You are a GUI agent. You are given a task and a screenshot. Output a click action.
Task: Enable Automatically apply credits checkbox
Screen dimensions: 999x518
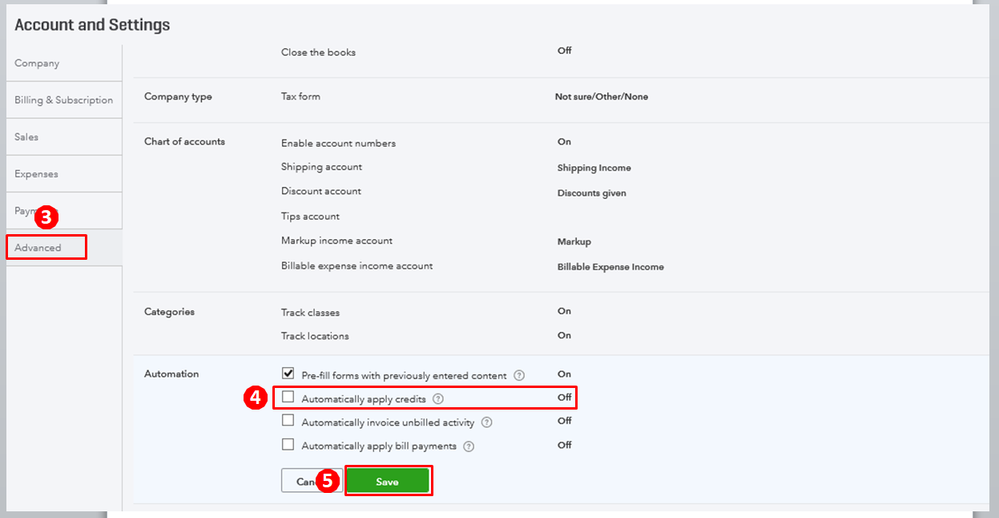[288, 397]
